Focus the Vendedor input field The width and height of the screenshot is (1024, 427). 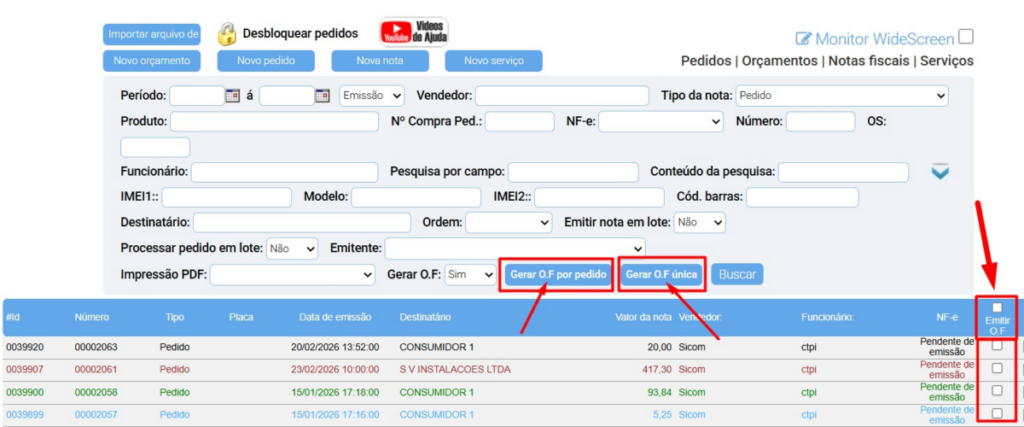(x=562, y=95)
